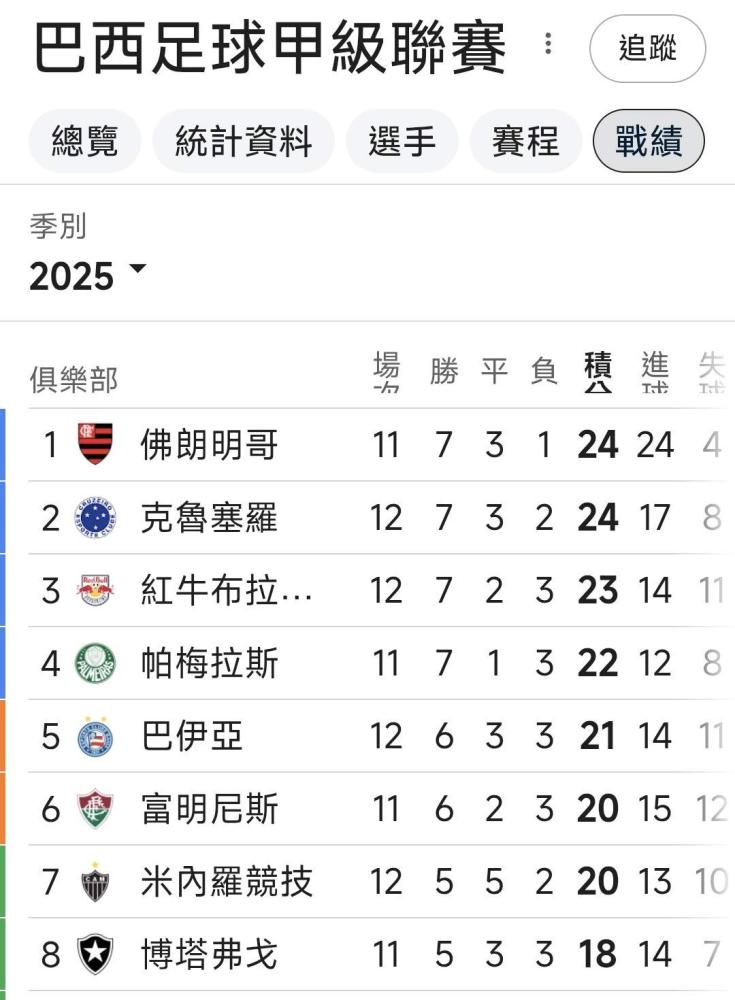Switch to the 總覽 tab

pos(85,141)
